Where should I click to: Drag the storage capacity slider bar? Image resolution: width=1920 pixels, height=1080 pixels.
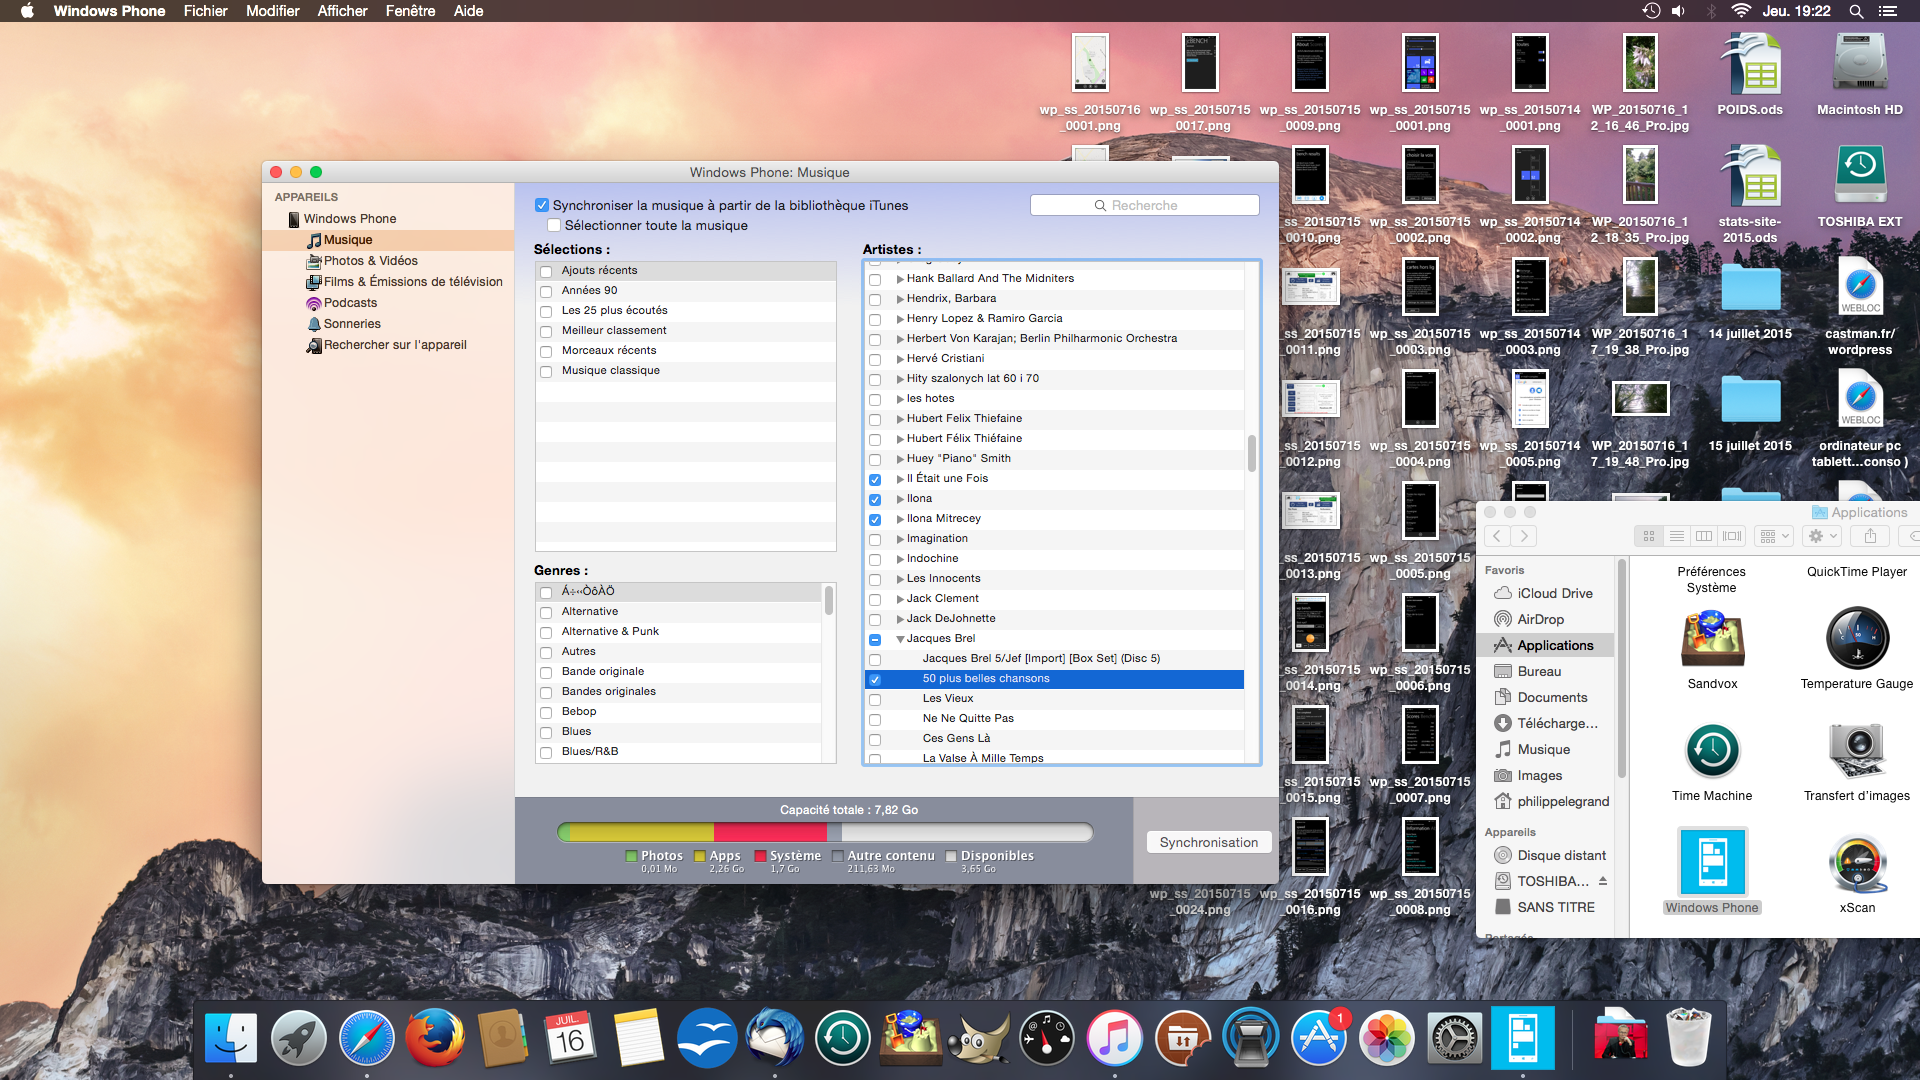[x=825, y=833]
